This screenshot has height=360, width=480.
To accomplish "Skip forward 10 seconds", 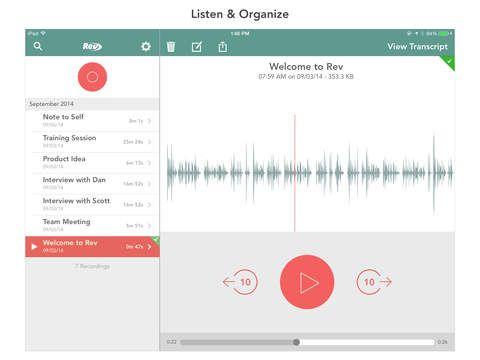I will click(374, 282).
